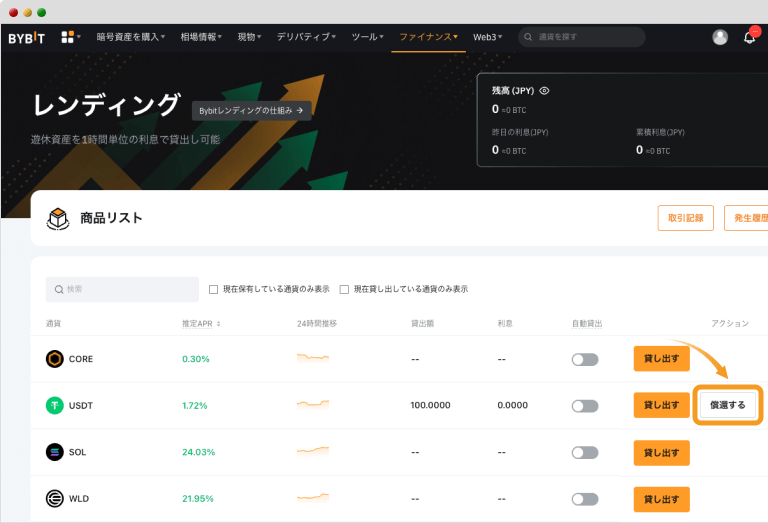Enable auto-lend toggle for WLD
The width and height of the screenshot is (768, 523).
[585, 499]
